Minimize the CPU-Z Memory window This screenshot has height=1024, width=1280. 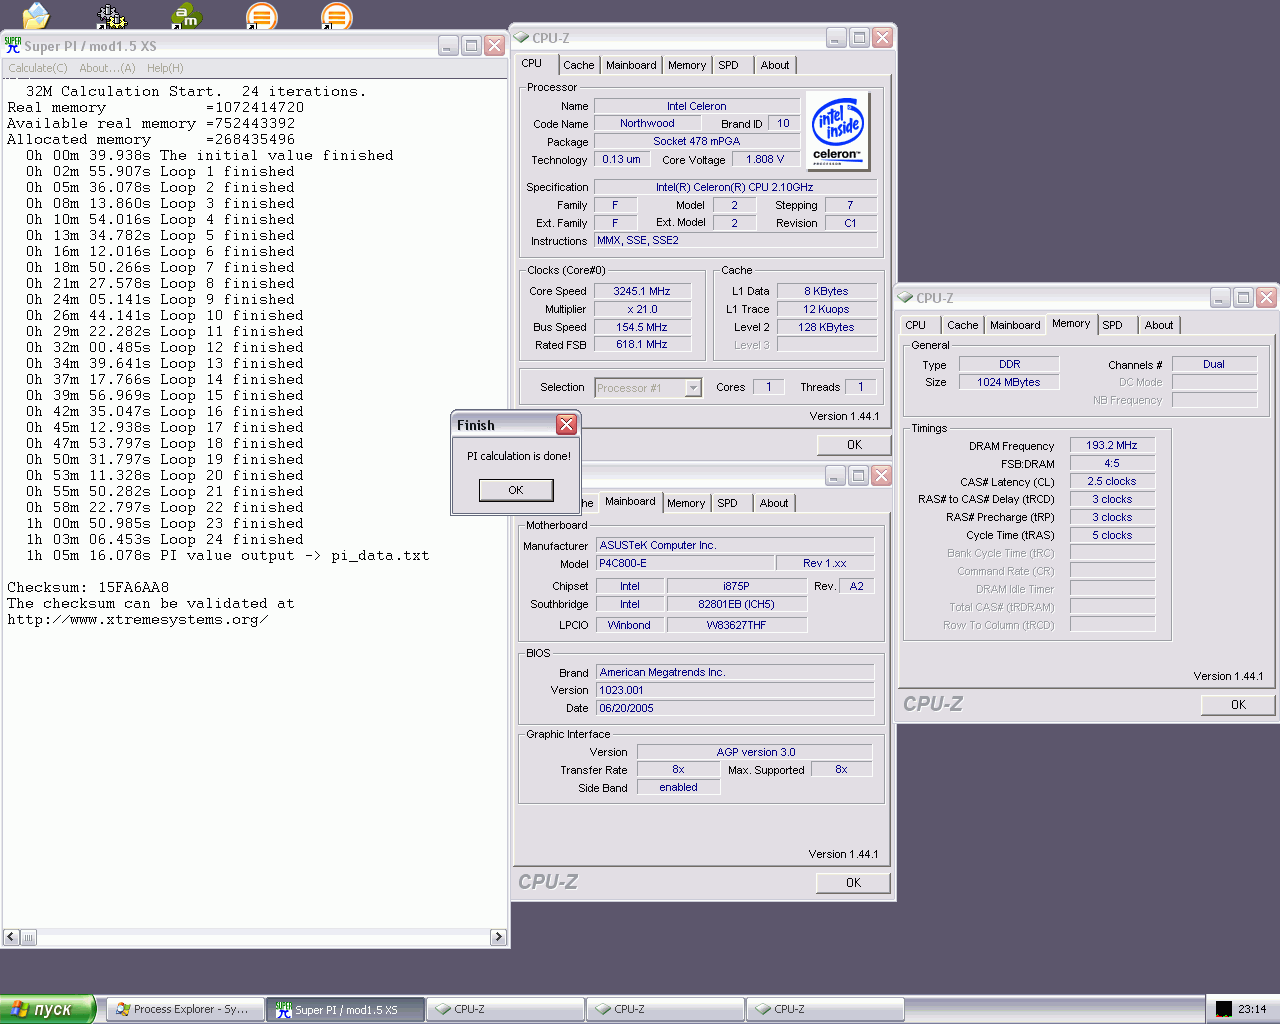[1221, 297]
